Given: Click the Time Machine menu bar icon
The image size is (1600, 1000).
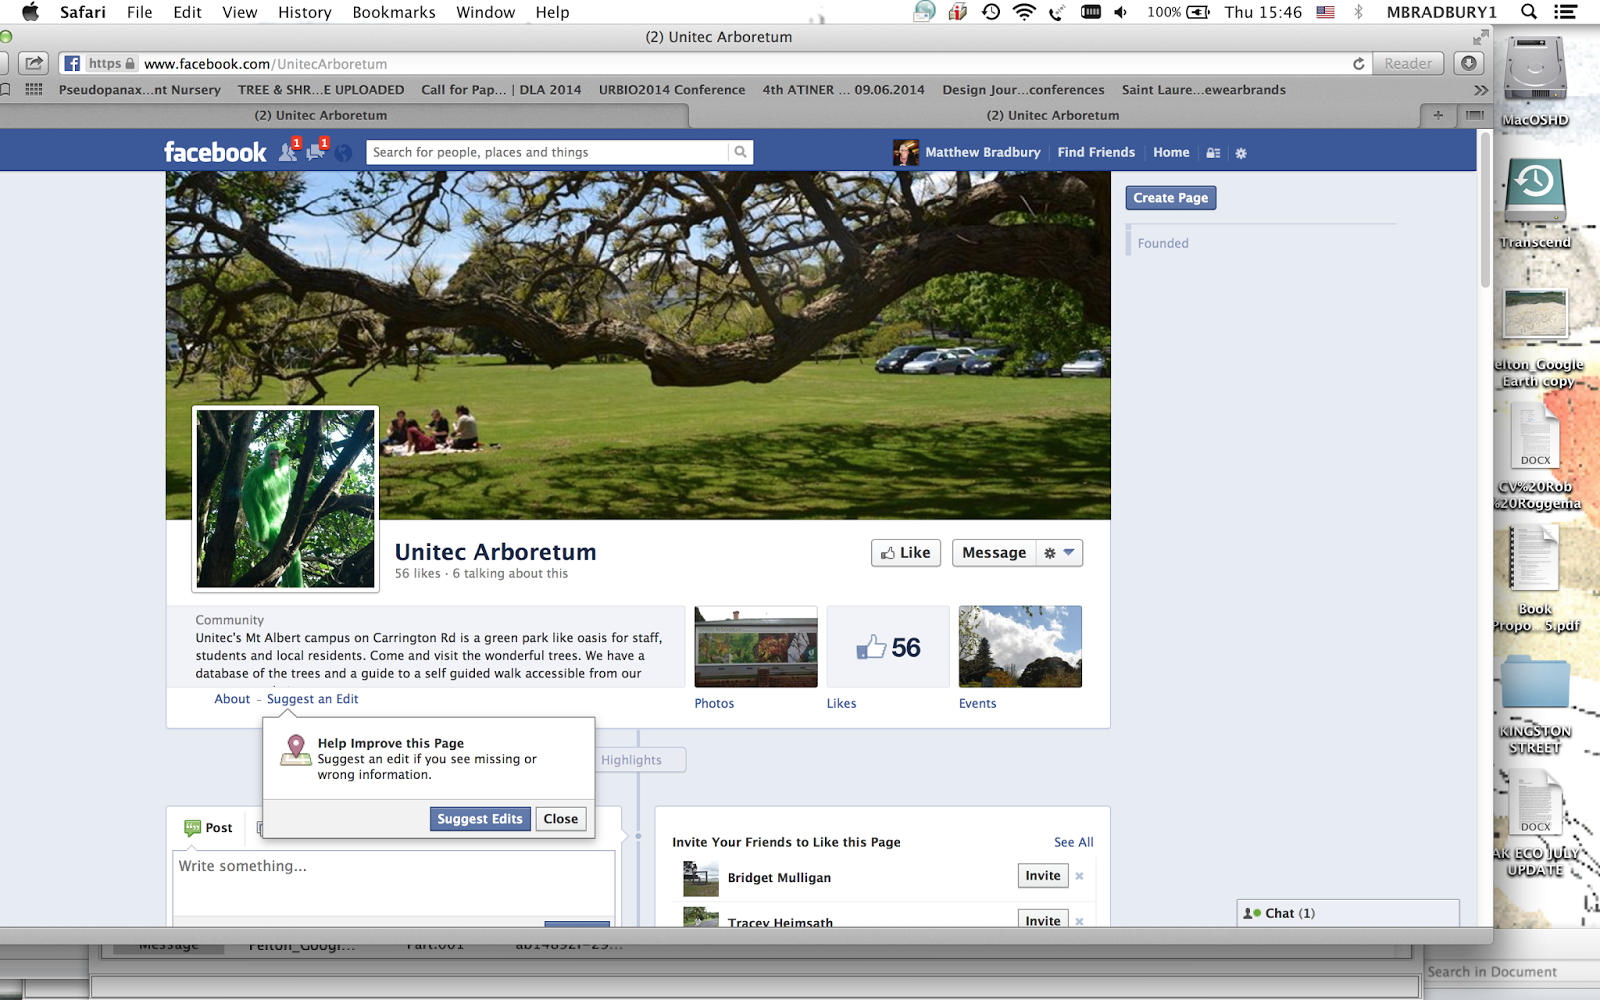Looking at the screenshot, I should click(x=991, y=12).
